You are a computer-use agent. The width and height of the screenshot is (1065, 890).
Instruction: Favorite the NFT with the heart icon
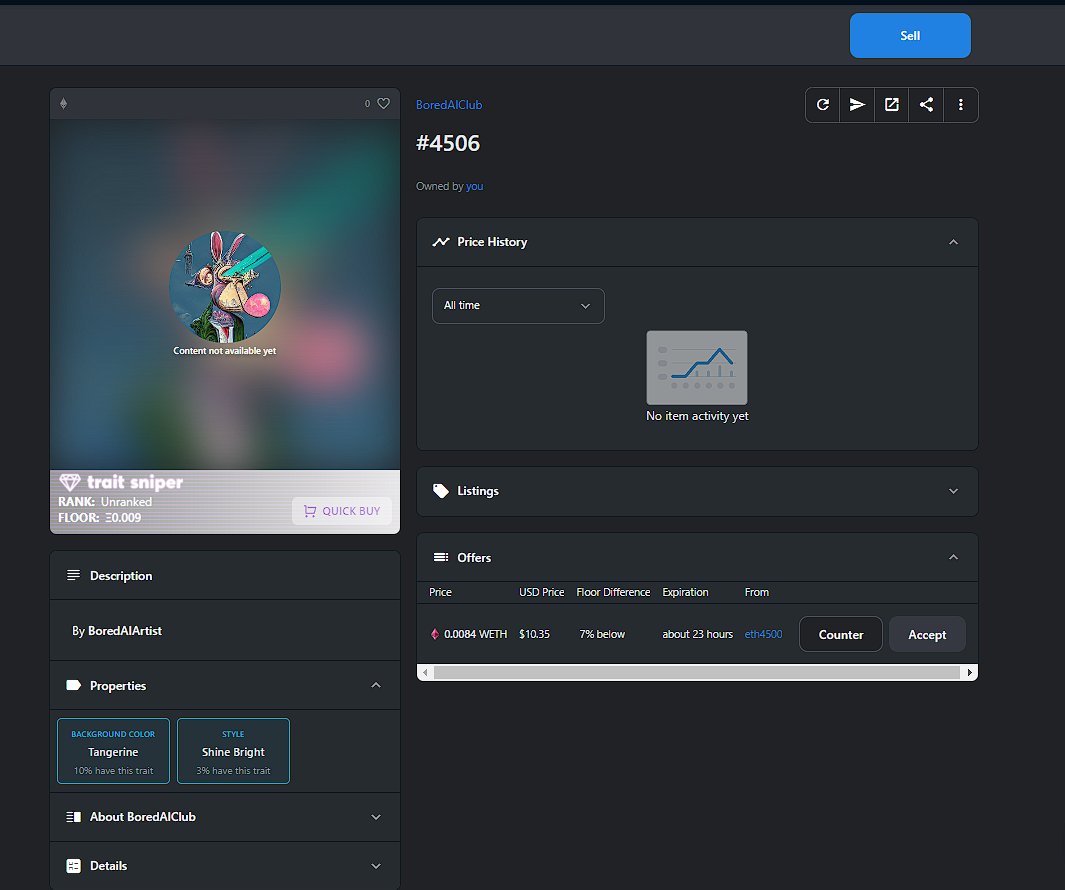coord(384,103)
